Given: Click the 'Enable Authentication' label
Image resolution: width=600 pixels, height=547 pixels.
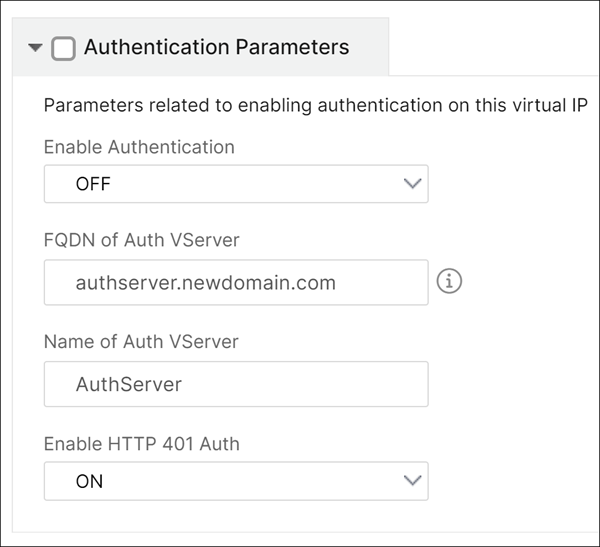Looking at the screenshot, I should [139, 147].
